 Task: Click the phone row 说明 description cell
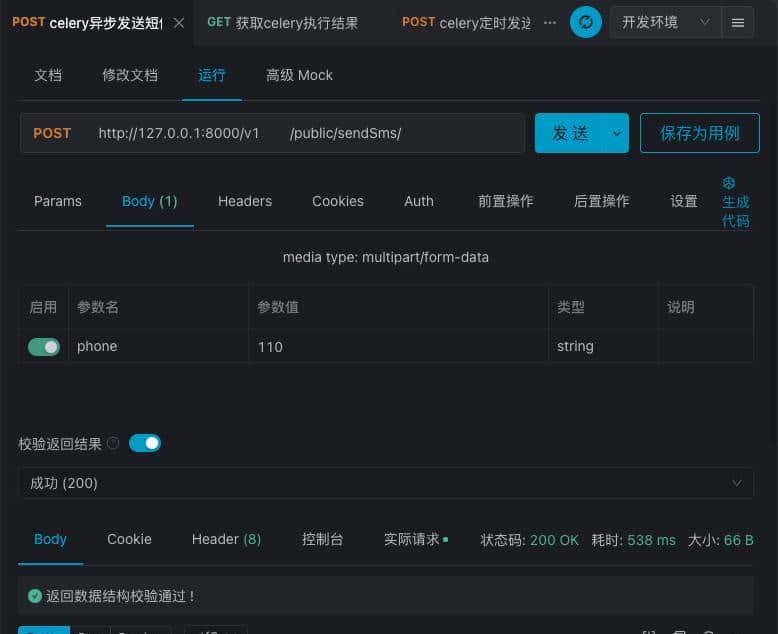pyautogui.click(x=706, y=346)
